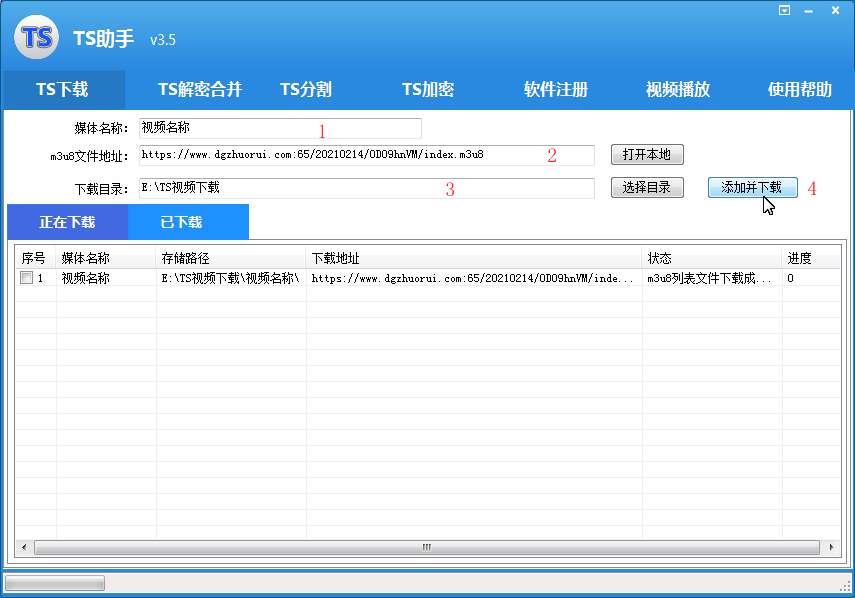The image size is (855, 598).
Task: Go to the TS加密 tab
Action: click(428, 90)
